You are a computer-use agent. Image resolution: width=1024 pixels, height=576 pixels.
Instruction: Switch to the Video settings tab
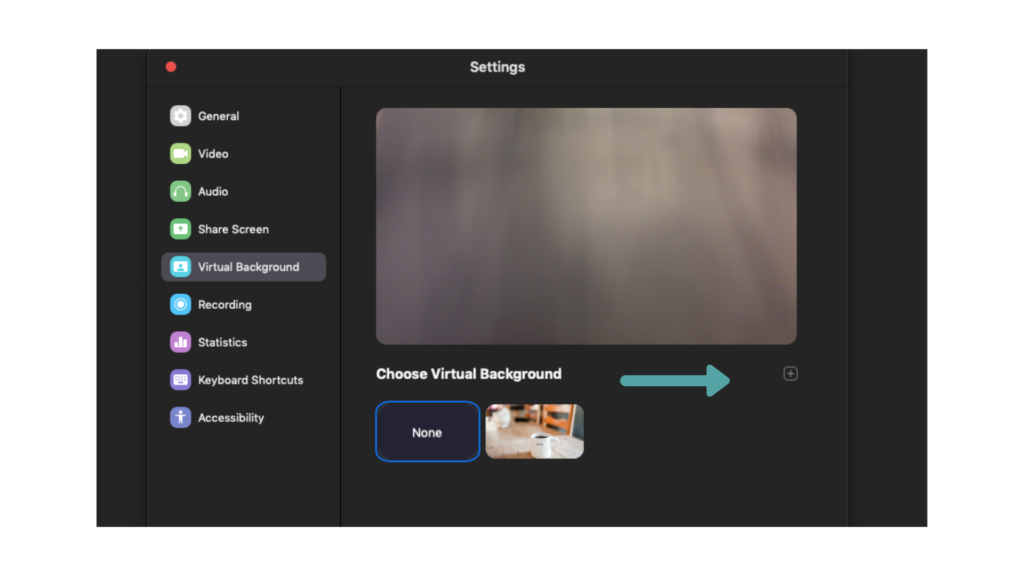[213, 154]
